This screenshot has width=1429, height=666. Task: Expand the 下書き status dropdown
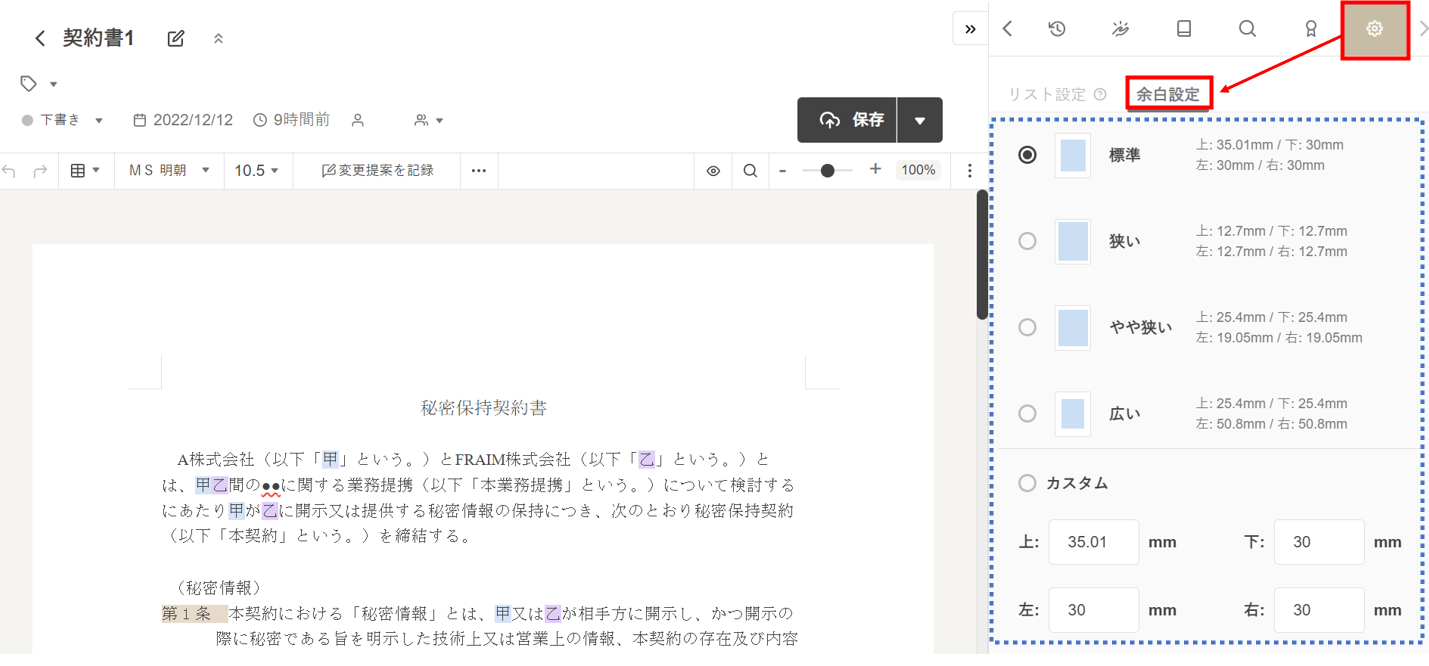click(x=63, y=120)
